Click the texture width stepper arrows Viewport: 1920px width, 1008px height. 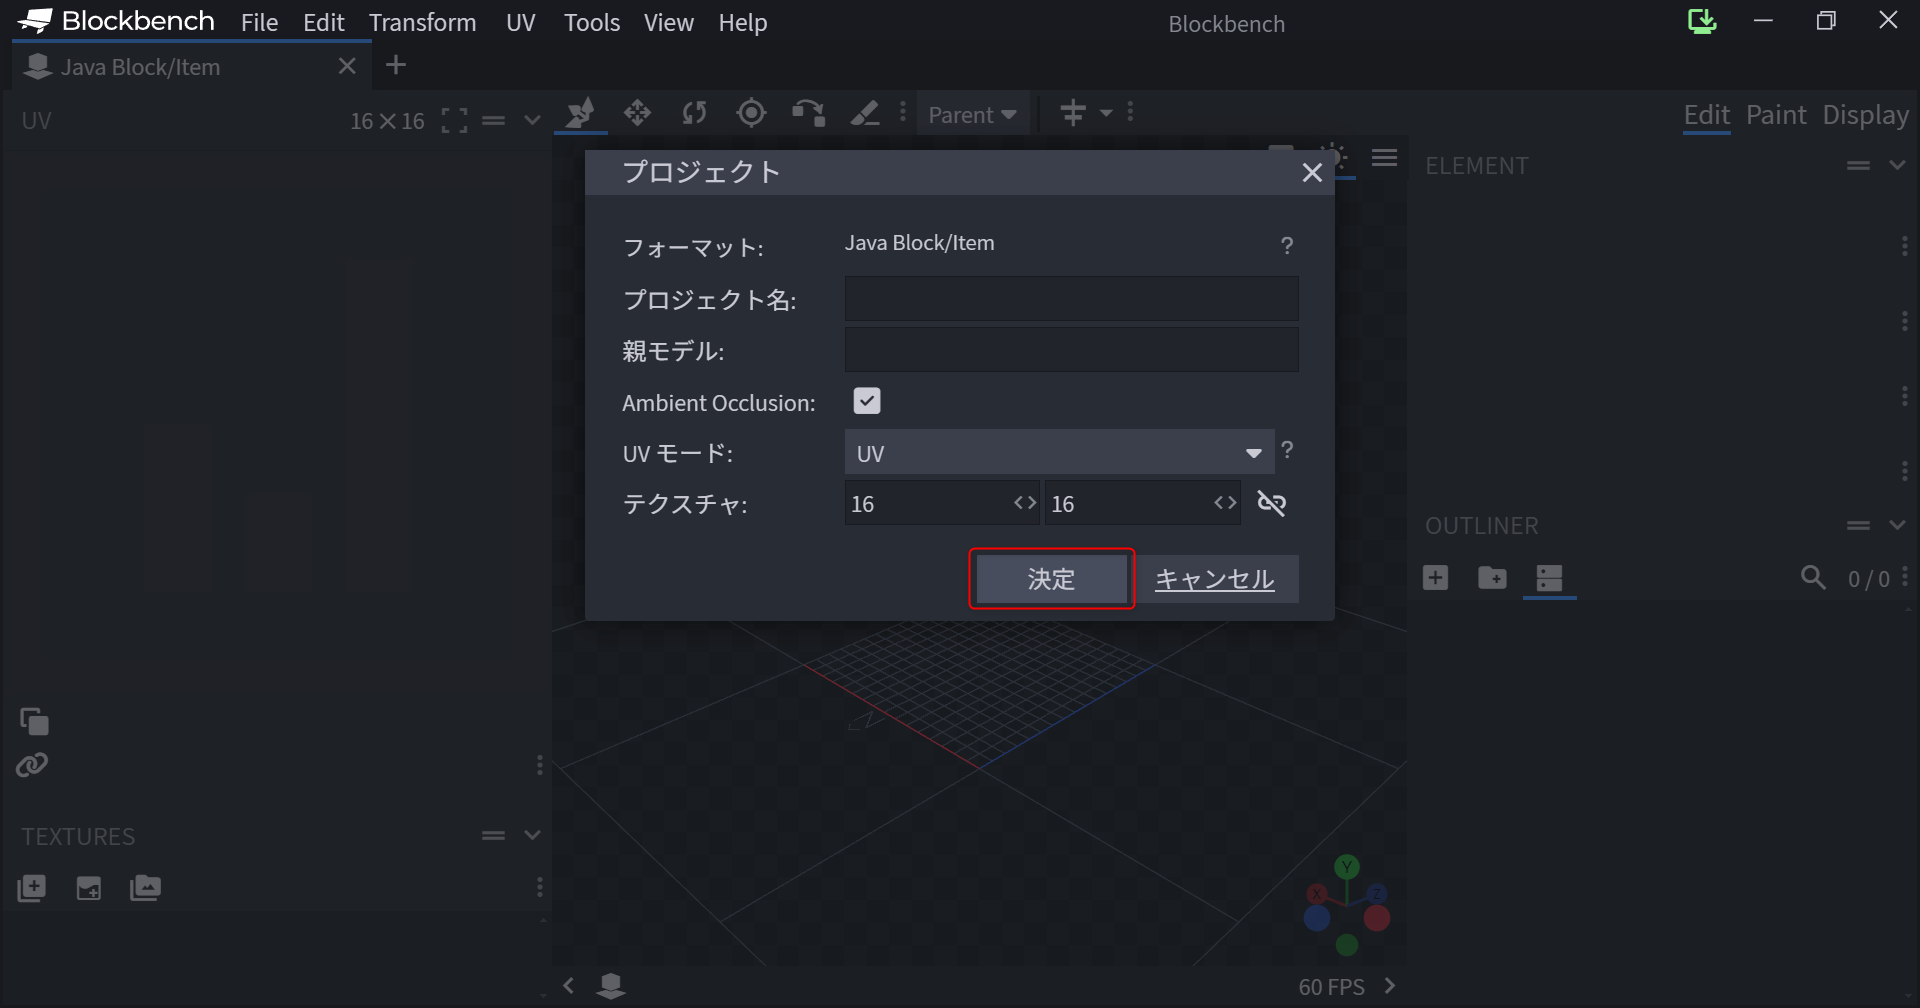pyautogui.click(x=1024, y=503)
